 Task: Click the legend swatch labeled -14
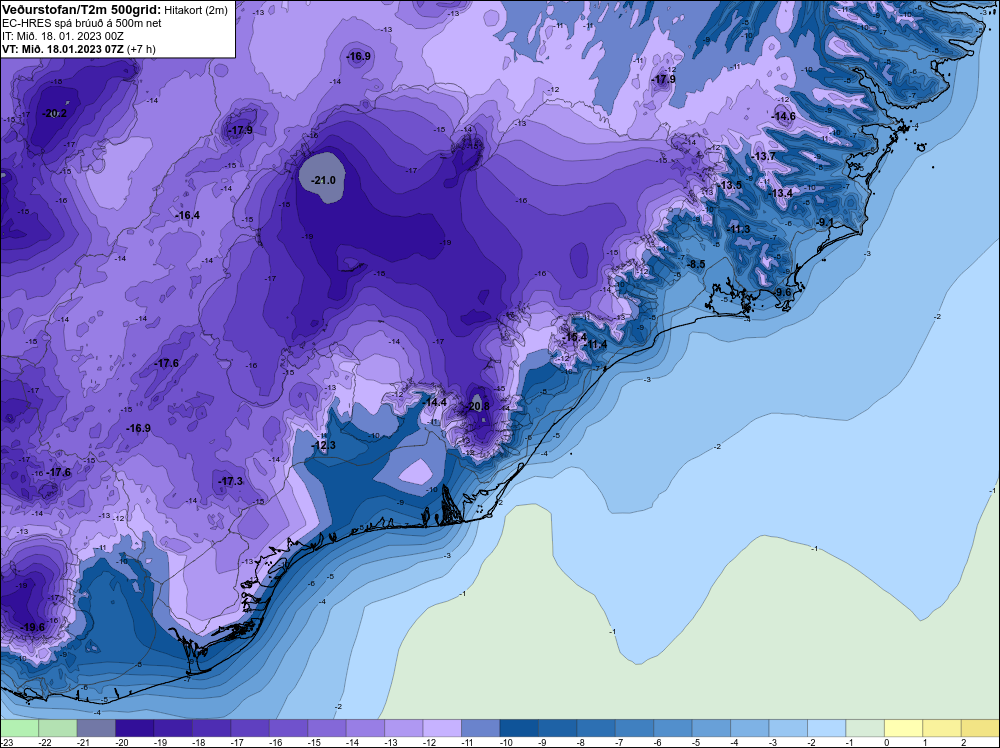365,728
